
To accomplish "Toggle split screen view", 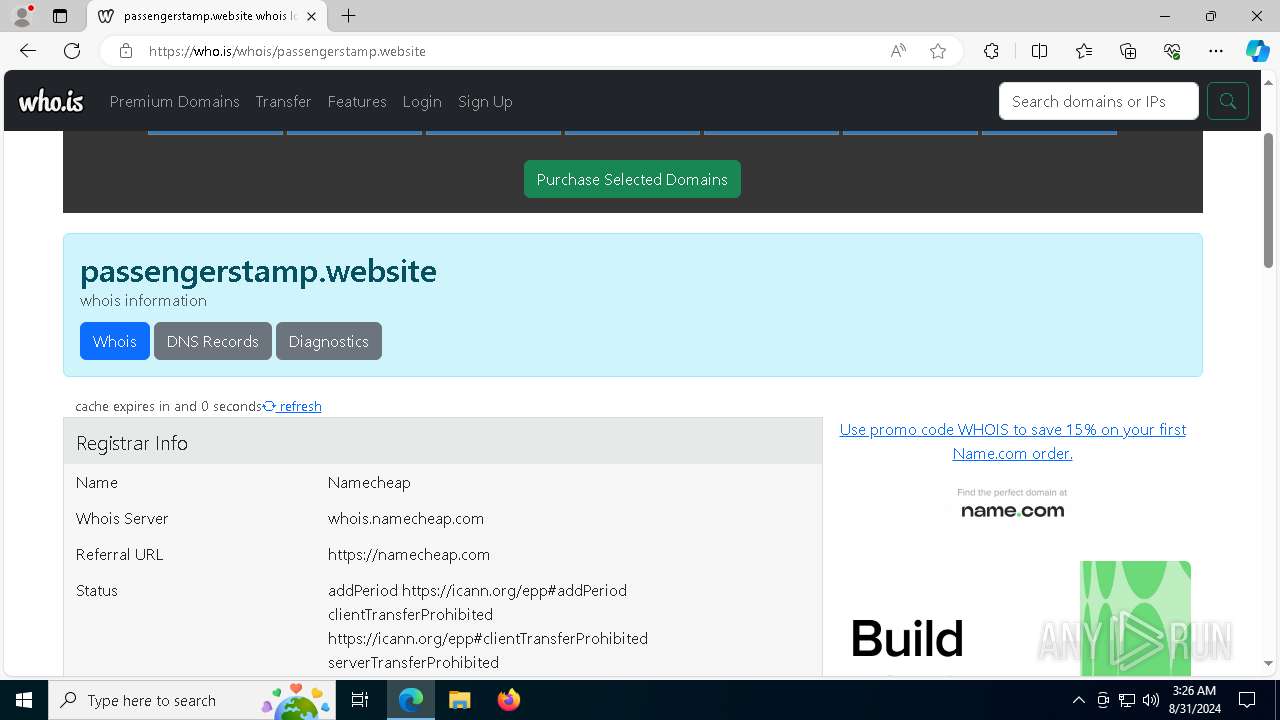I will pyautogui.click(x=1039, y=51).
